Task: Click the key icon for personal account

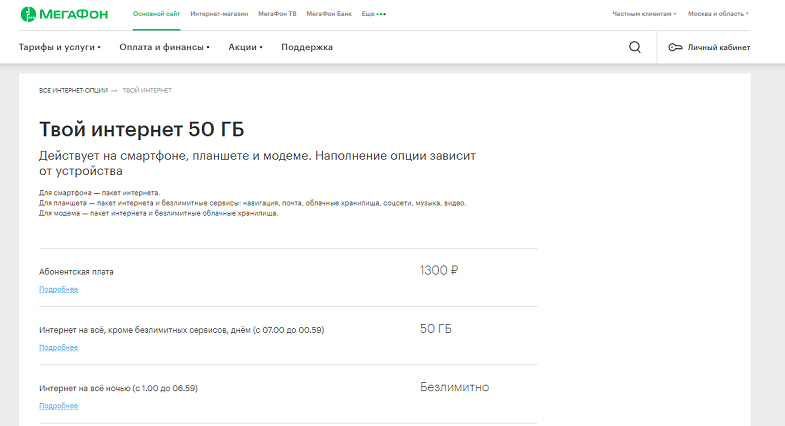Action: click(x=675, y=47)
